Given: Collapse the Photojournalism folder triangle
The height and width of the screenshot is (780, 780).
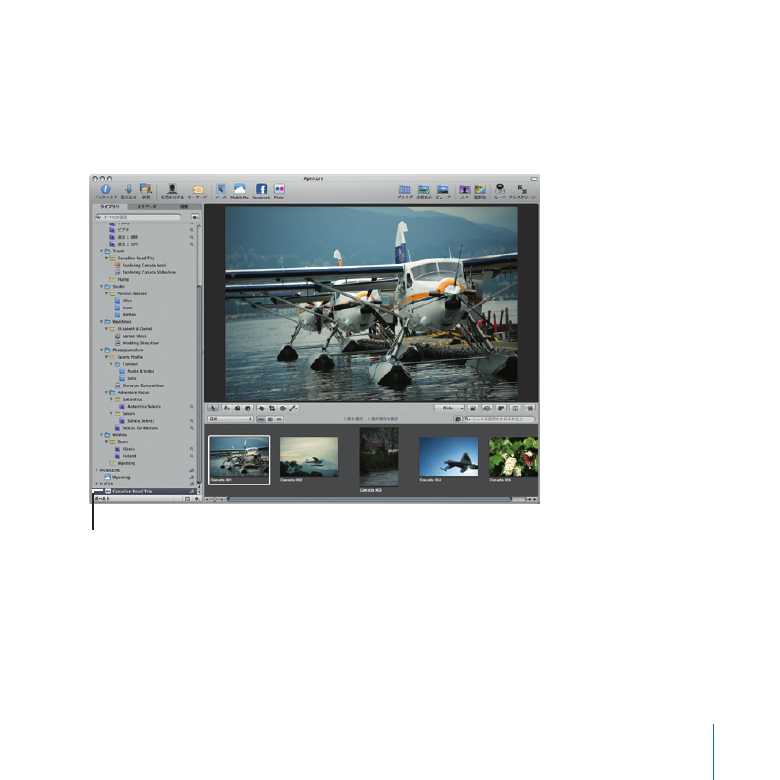Looking at the screenshot, I should [101, 350].
